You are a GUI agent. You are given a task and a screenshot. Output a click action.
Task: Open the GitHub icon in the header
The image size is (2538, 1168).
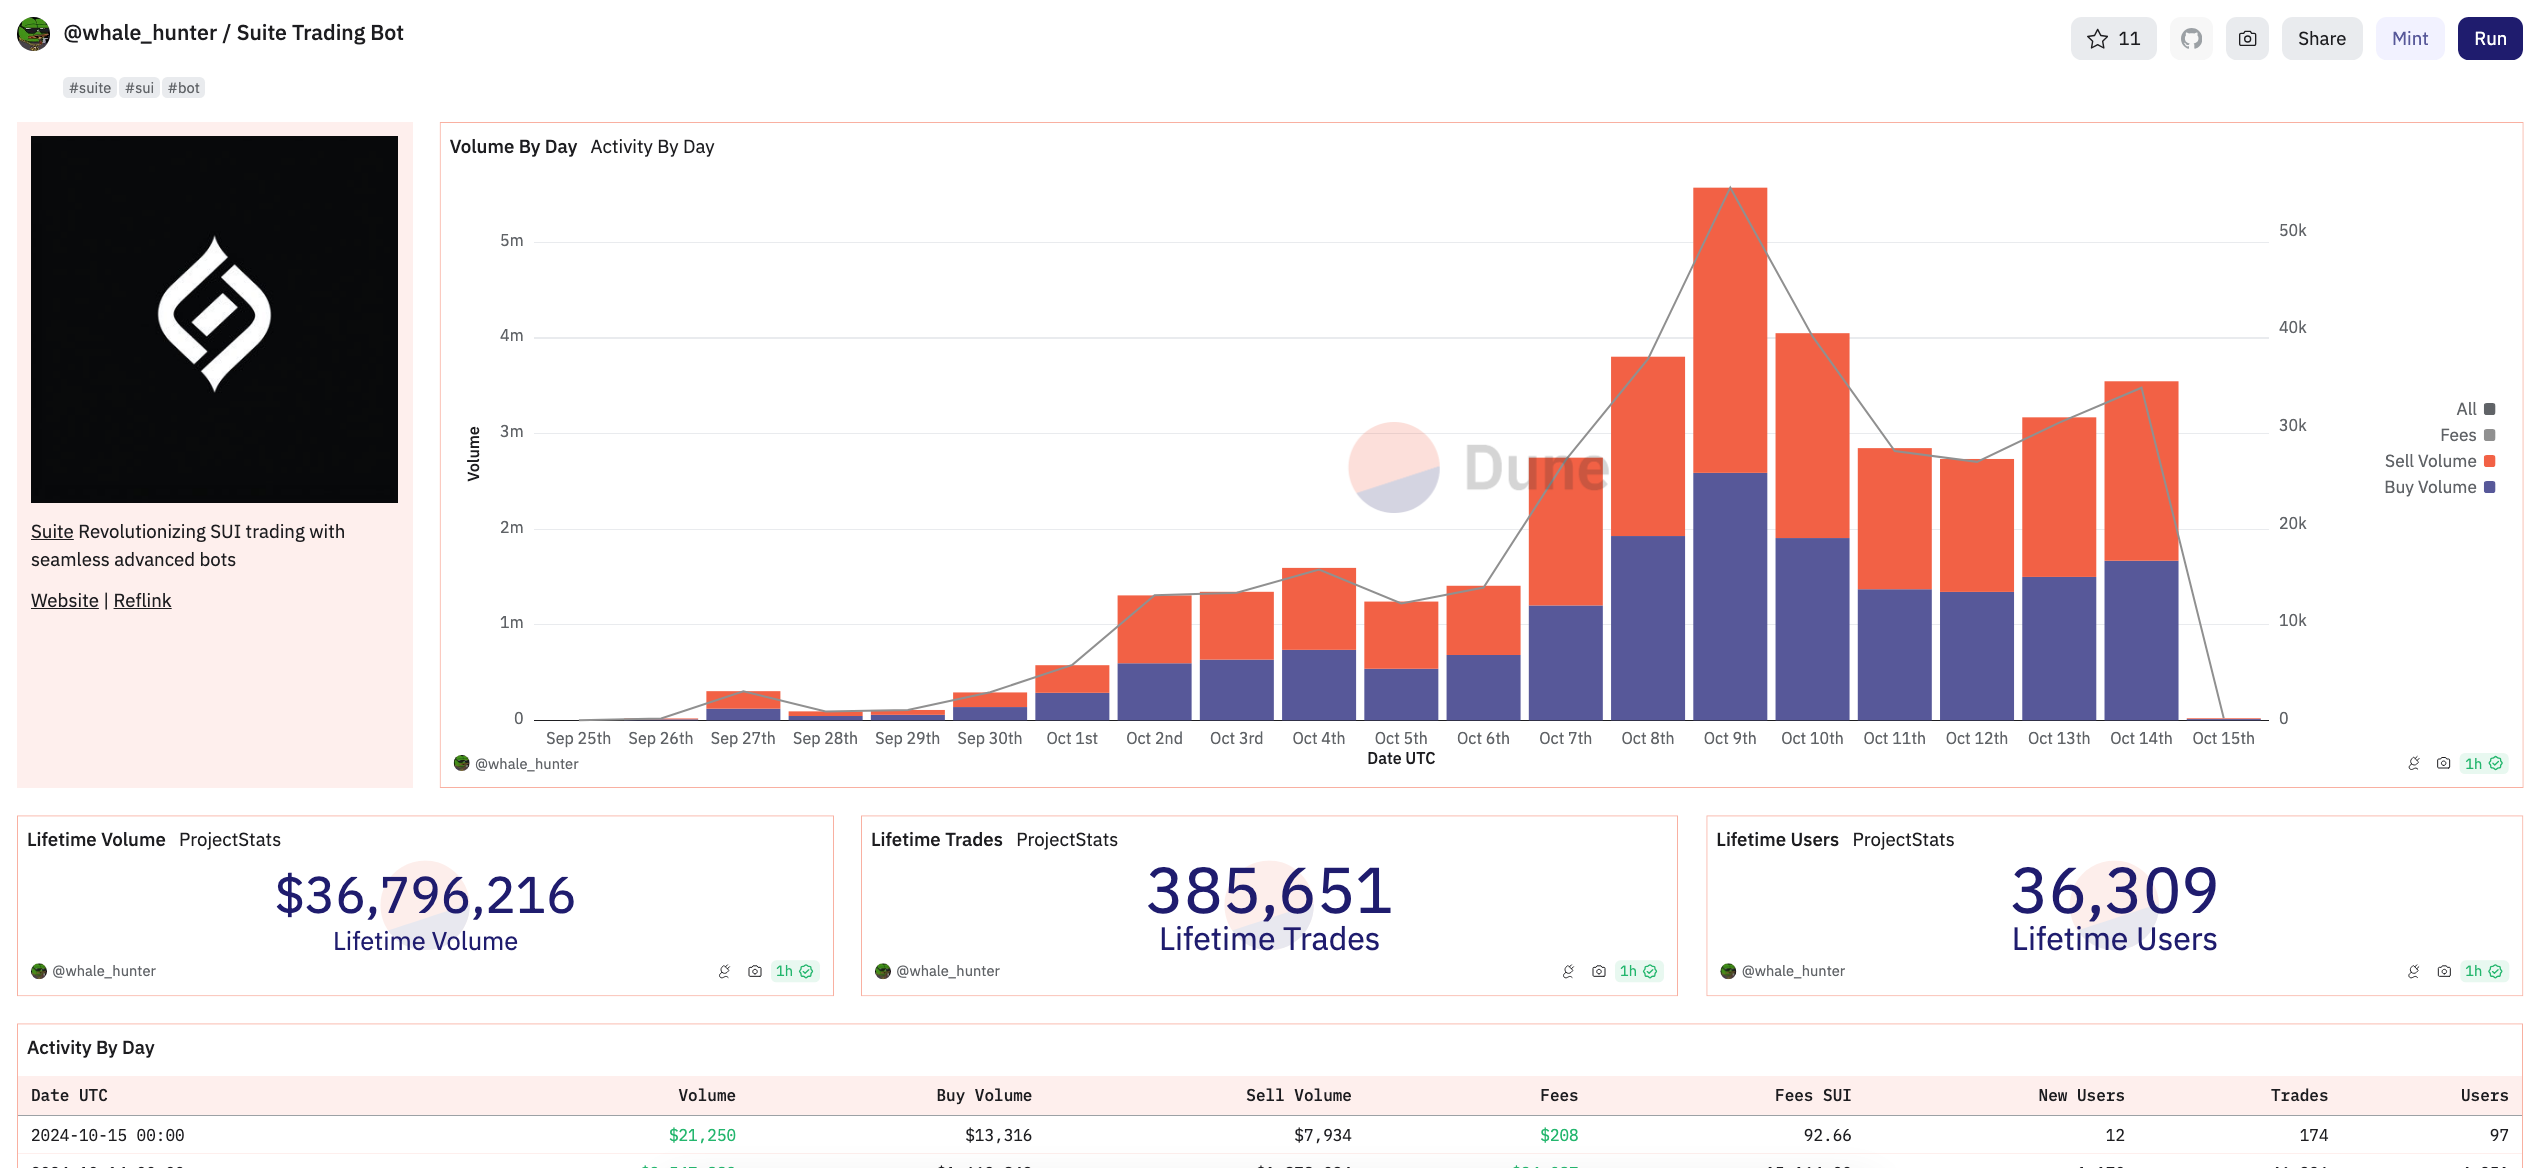pyautogui.click(x=2191, y=39)
